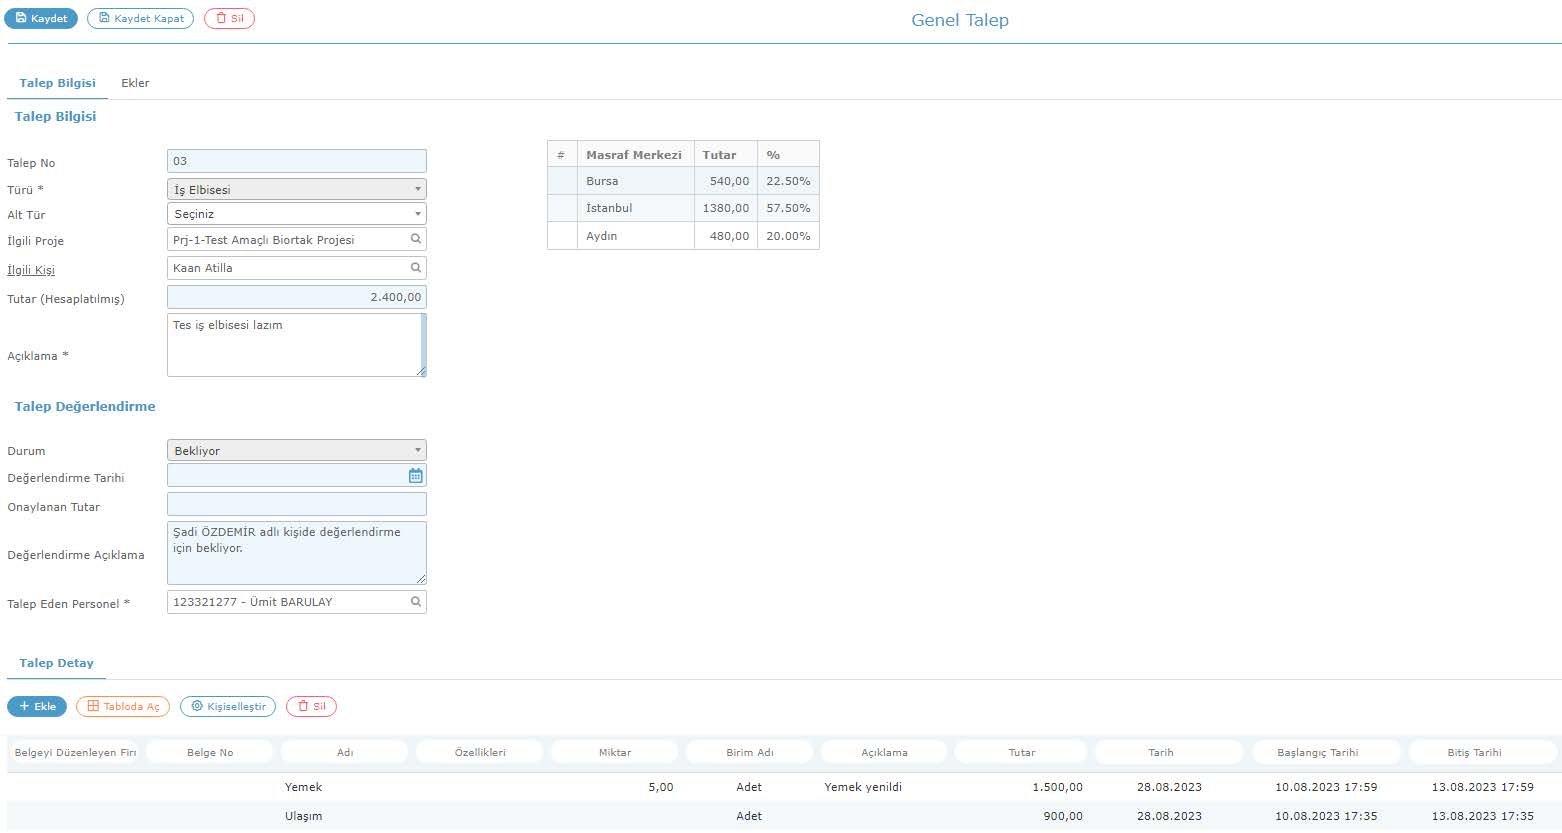Click the Masraf Merkezi column header
The image size is (1562, 833).
pyautogui.click(x=635, y=155)
